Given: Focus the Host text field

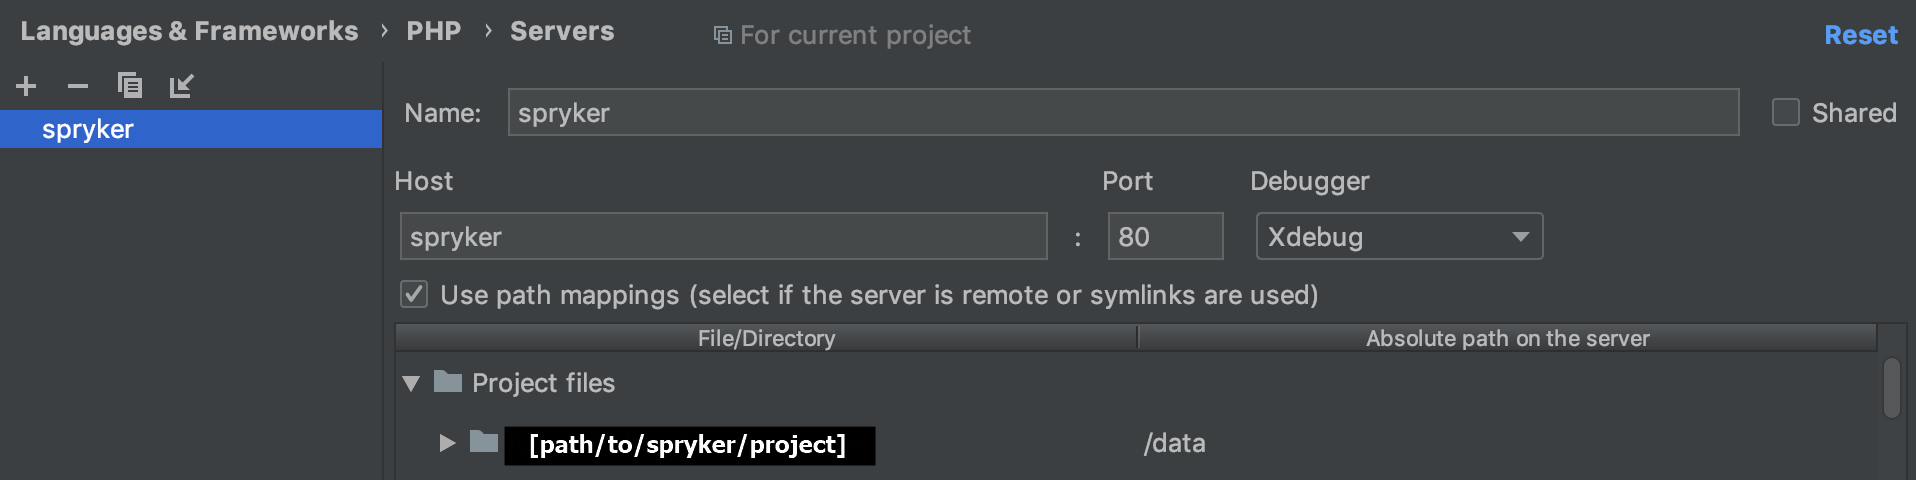Looking at the screenshot, I should 723,237.
